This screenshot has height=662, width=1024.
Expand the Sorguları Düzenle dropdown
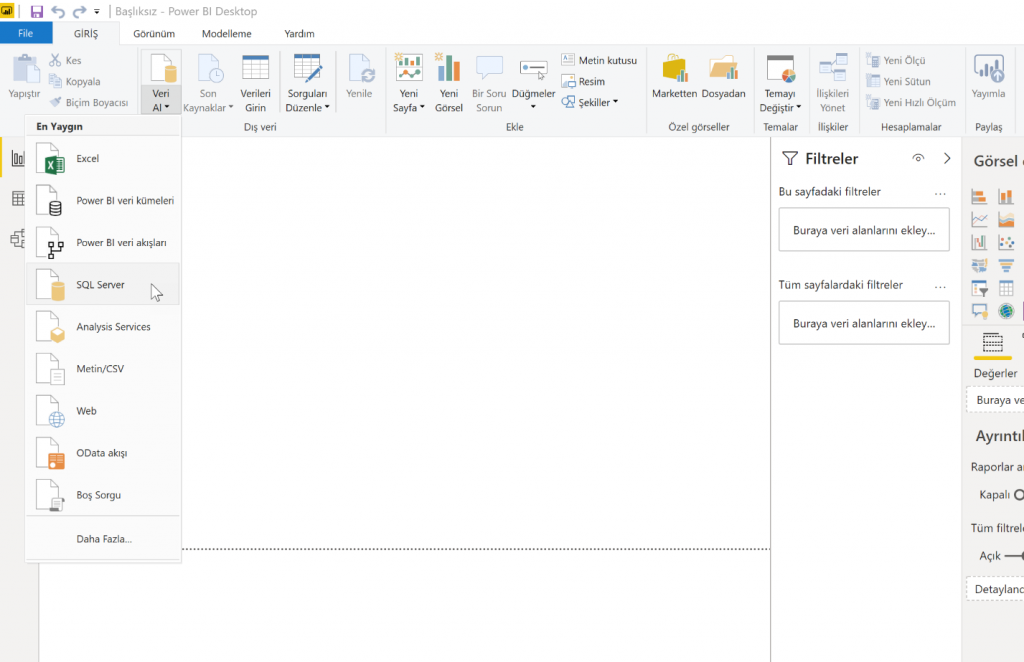pyautogui.click(x=327, y=108)
